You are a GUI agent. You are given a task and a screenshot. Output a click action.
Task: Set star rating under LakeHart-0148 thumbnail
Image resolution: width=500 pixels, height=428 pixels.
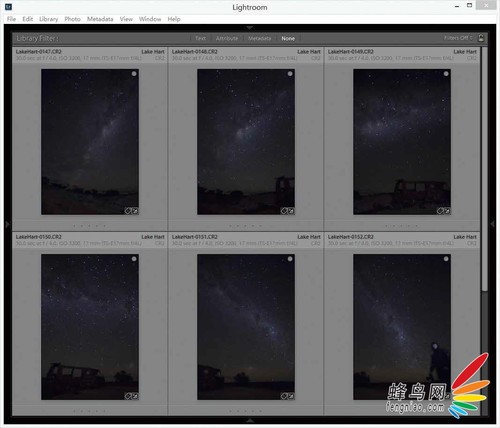pyautogui.click(x=245, y=226)
